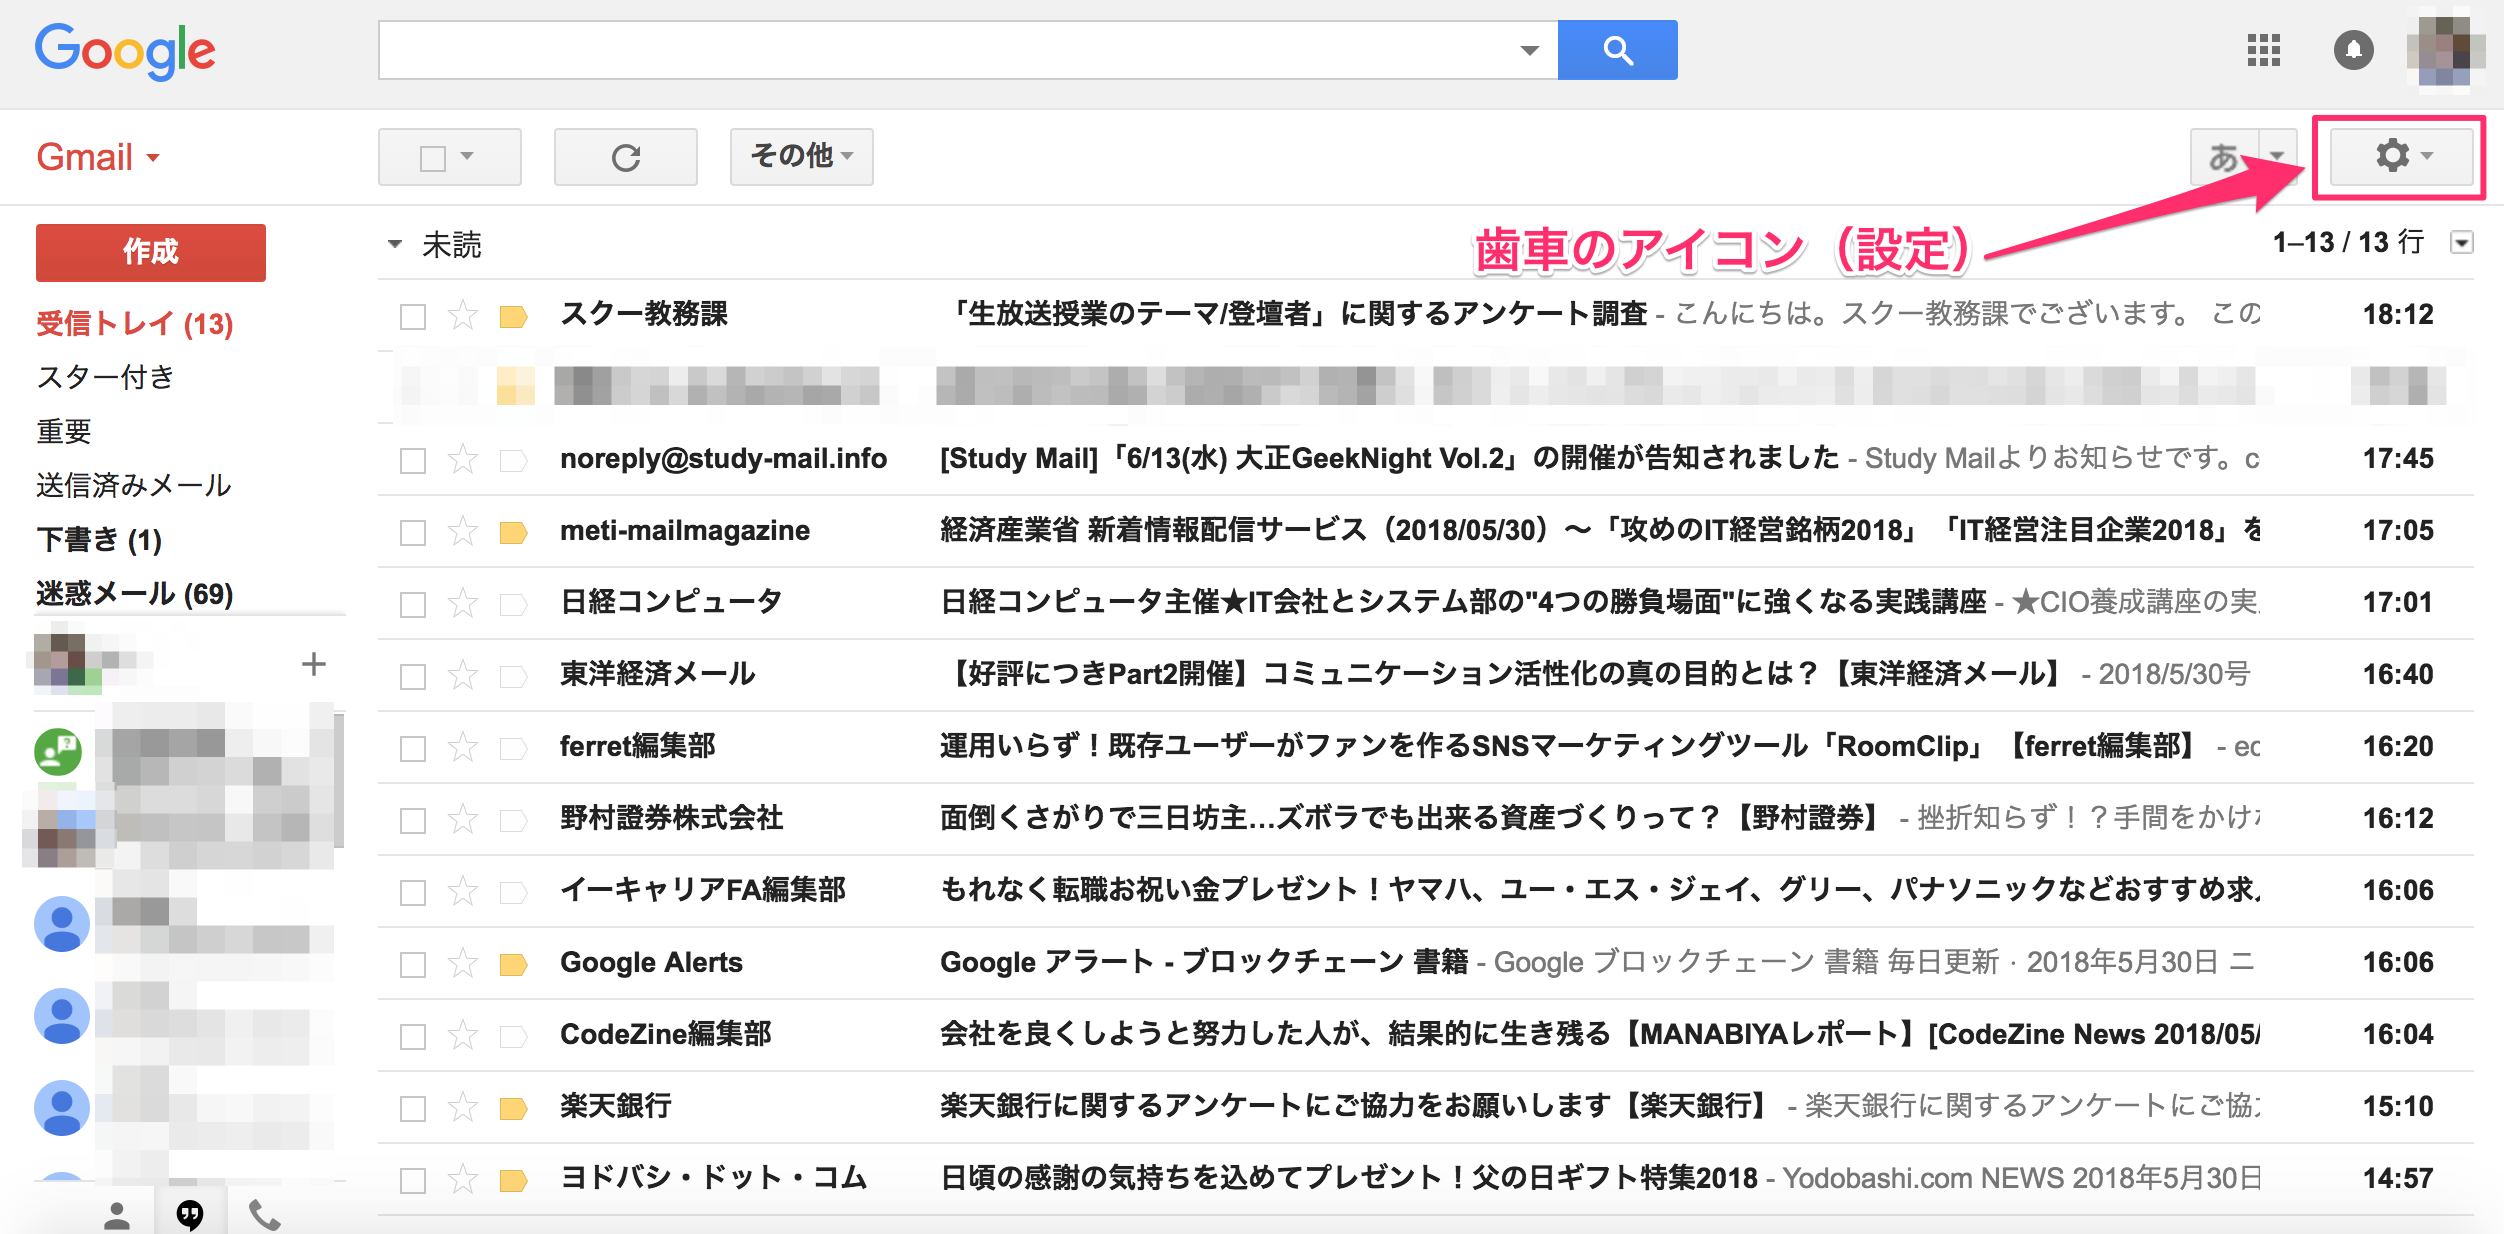Check the 楽天銀行 message checkbox
The image size is (2504, 1234).
[x=413, y=1109]
